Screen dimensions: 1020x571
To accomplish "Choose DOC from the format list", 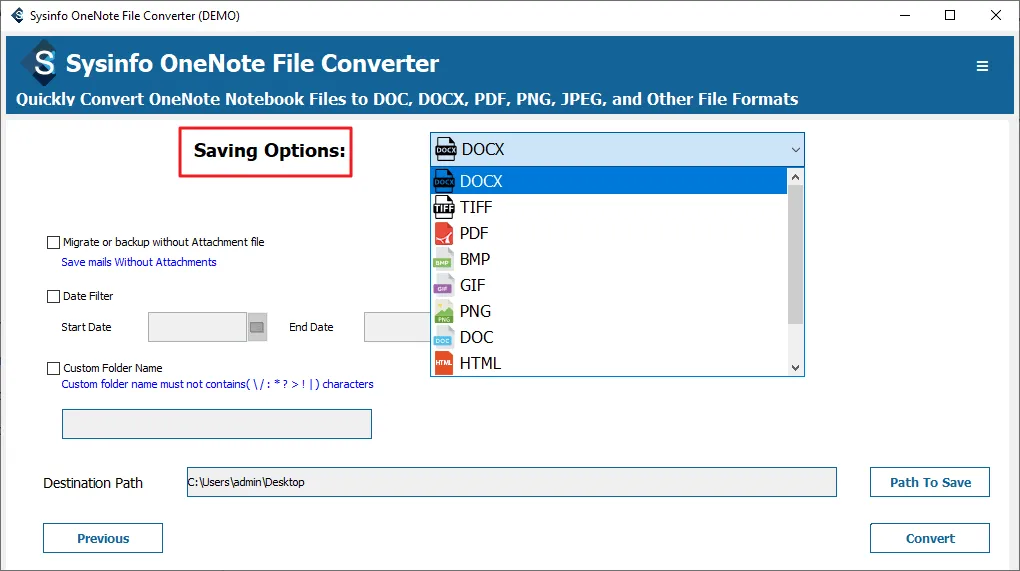I will (609, 337).
